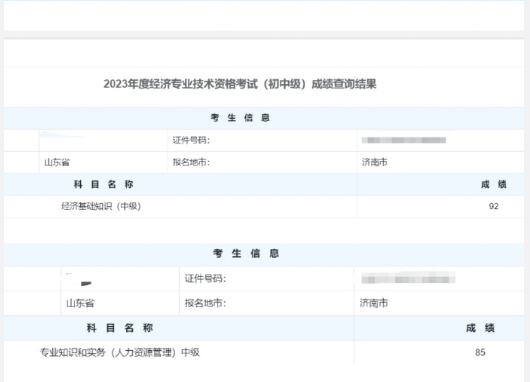Select the '报名地市:' label in the second table
The height and width of the screenshot is (382, 530).
point(205,303)
